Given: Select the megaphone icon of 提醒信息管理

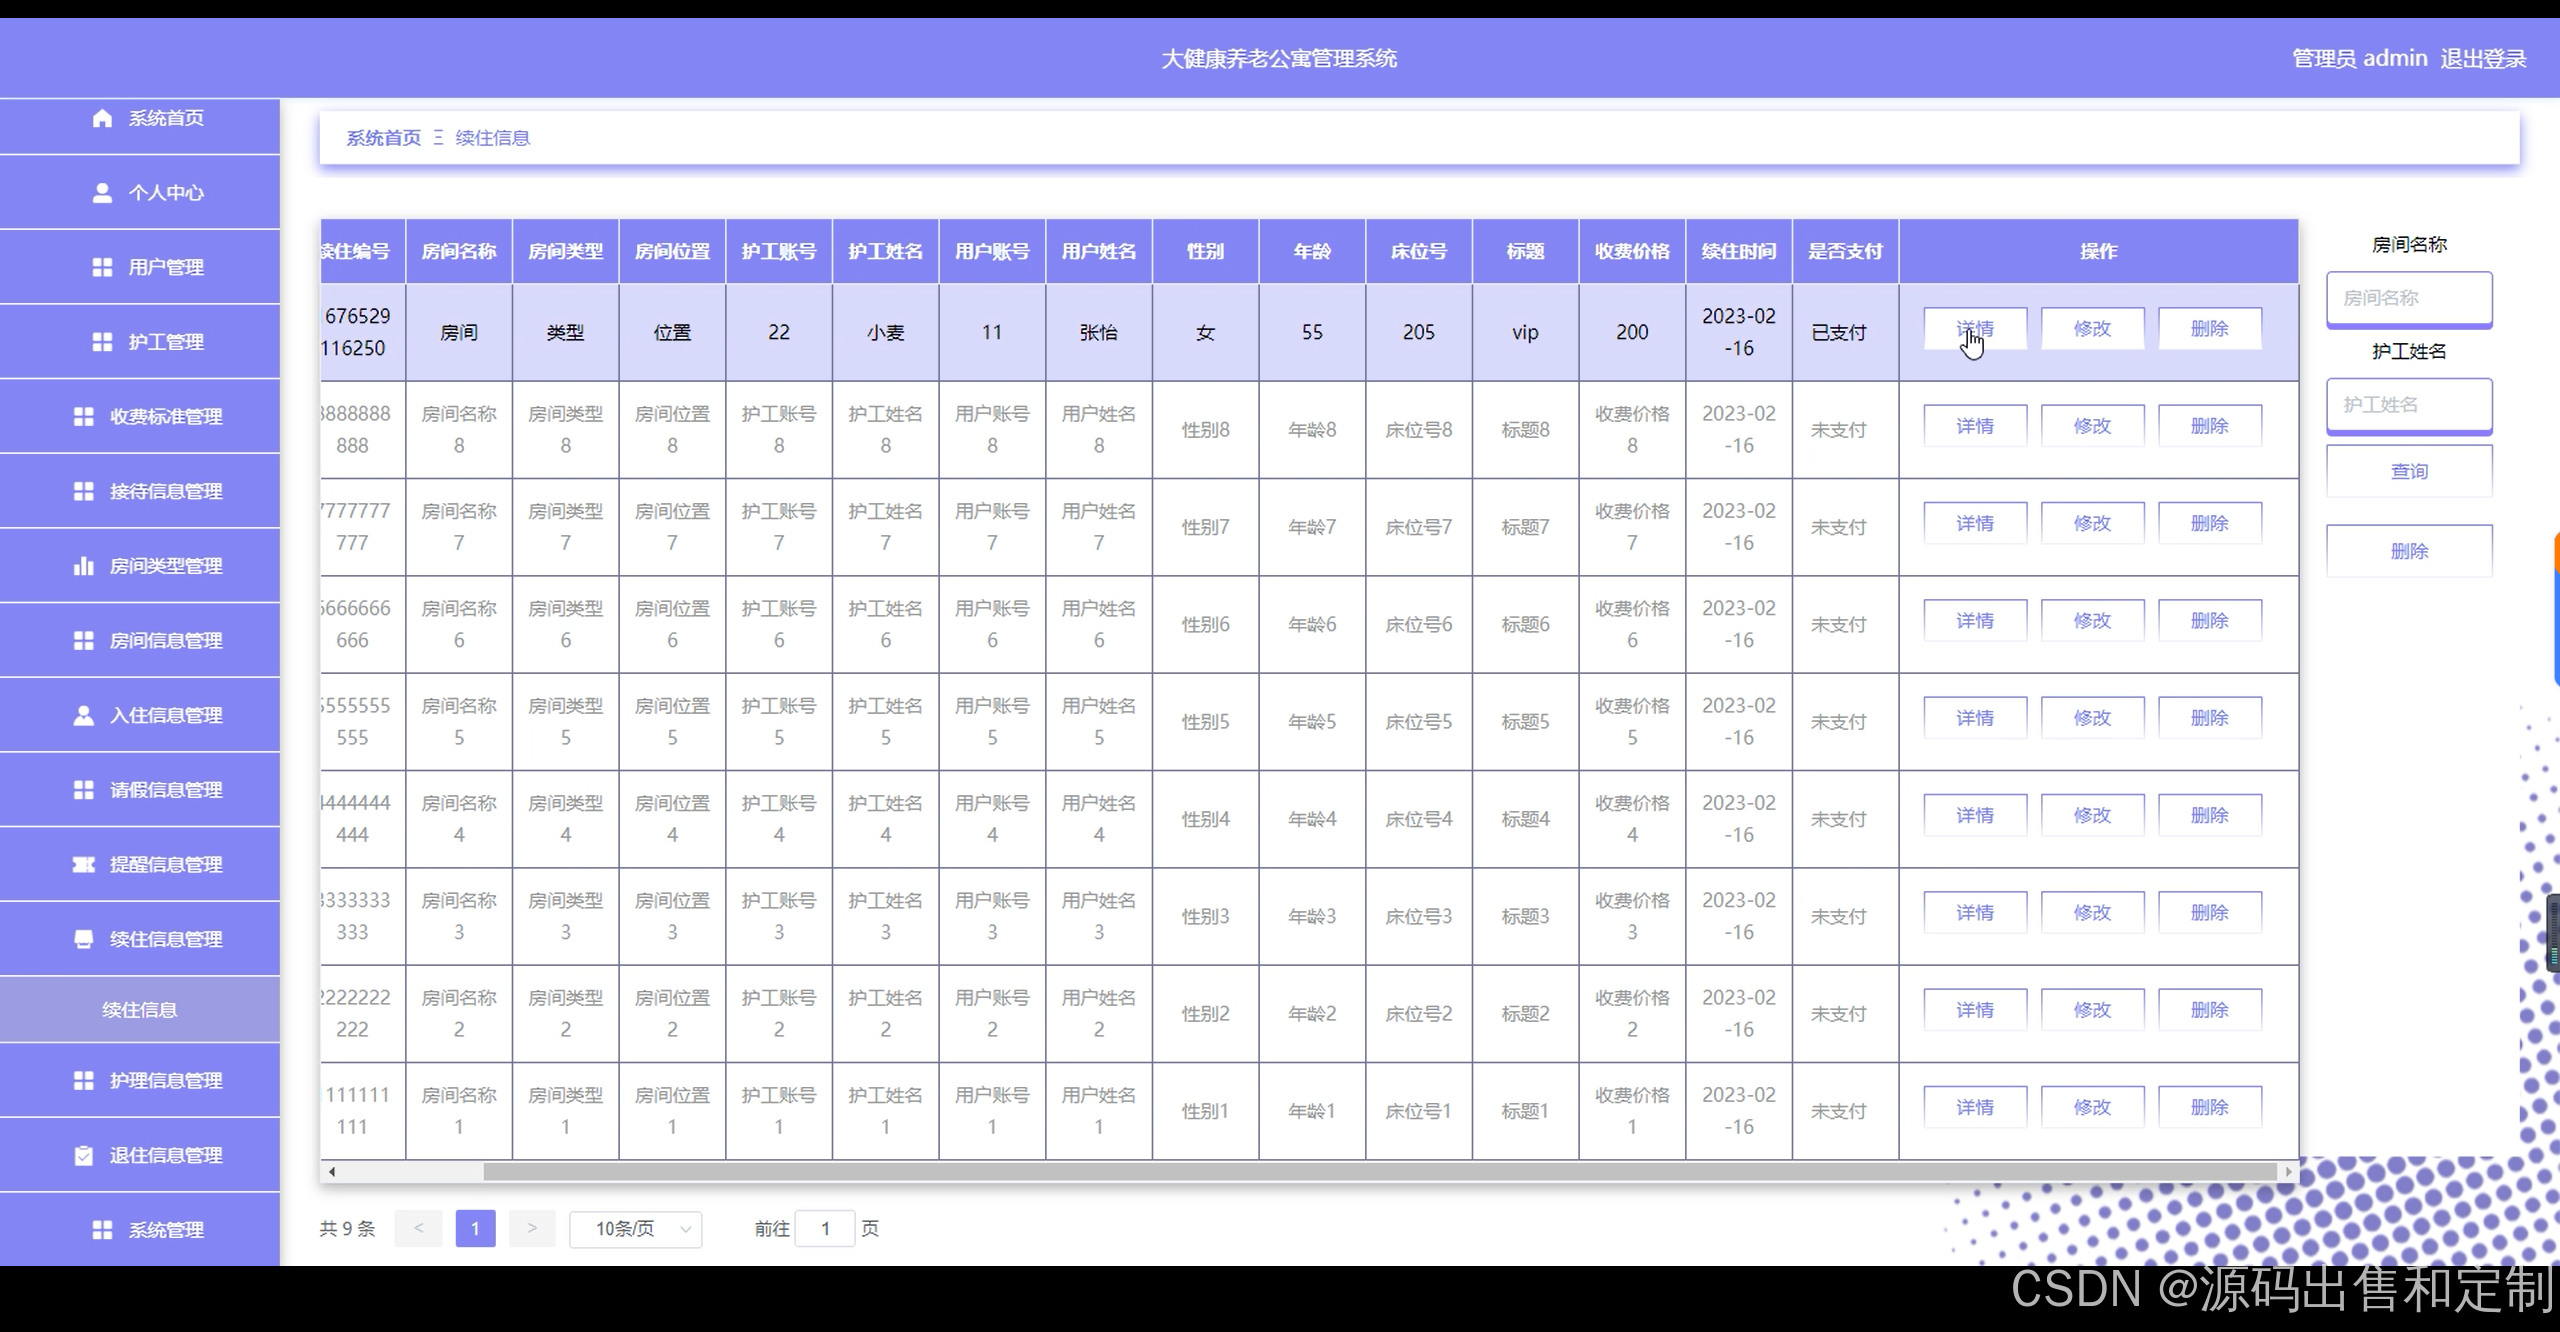Looking at the screenshot, I should pos(84,864).
